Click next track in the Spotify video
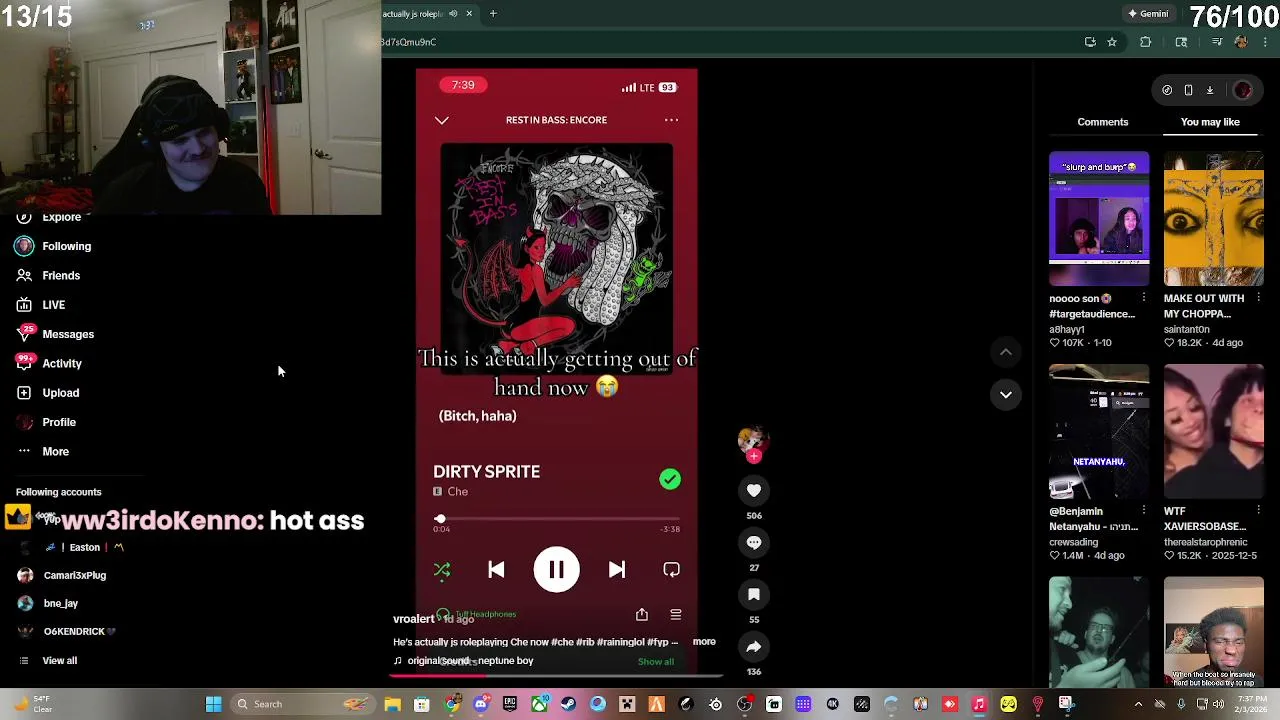Screen dimensions: 1280x720 click(x=617, y=570)
